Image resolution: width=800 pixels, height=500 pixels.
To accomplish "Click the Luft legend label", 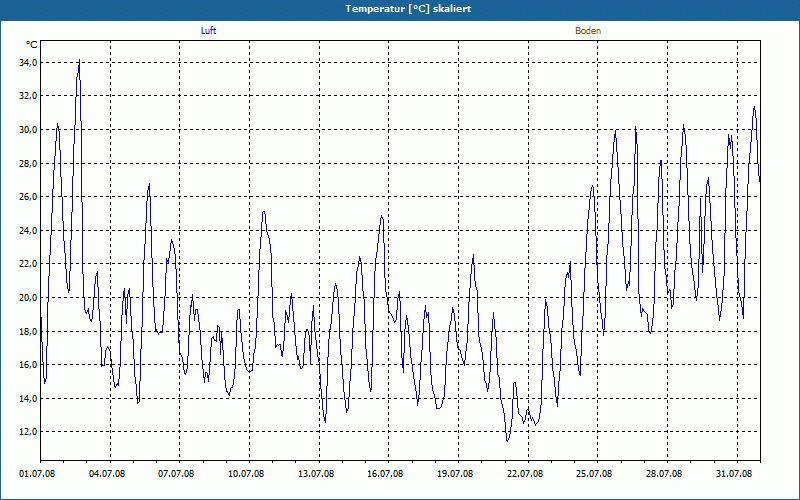I will pos(208,31).
